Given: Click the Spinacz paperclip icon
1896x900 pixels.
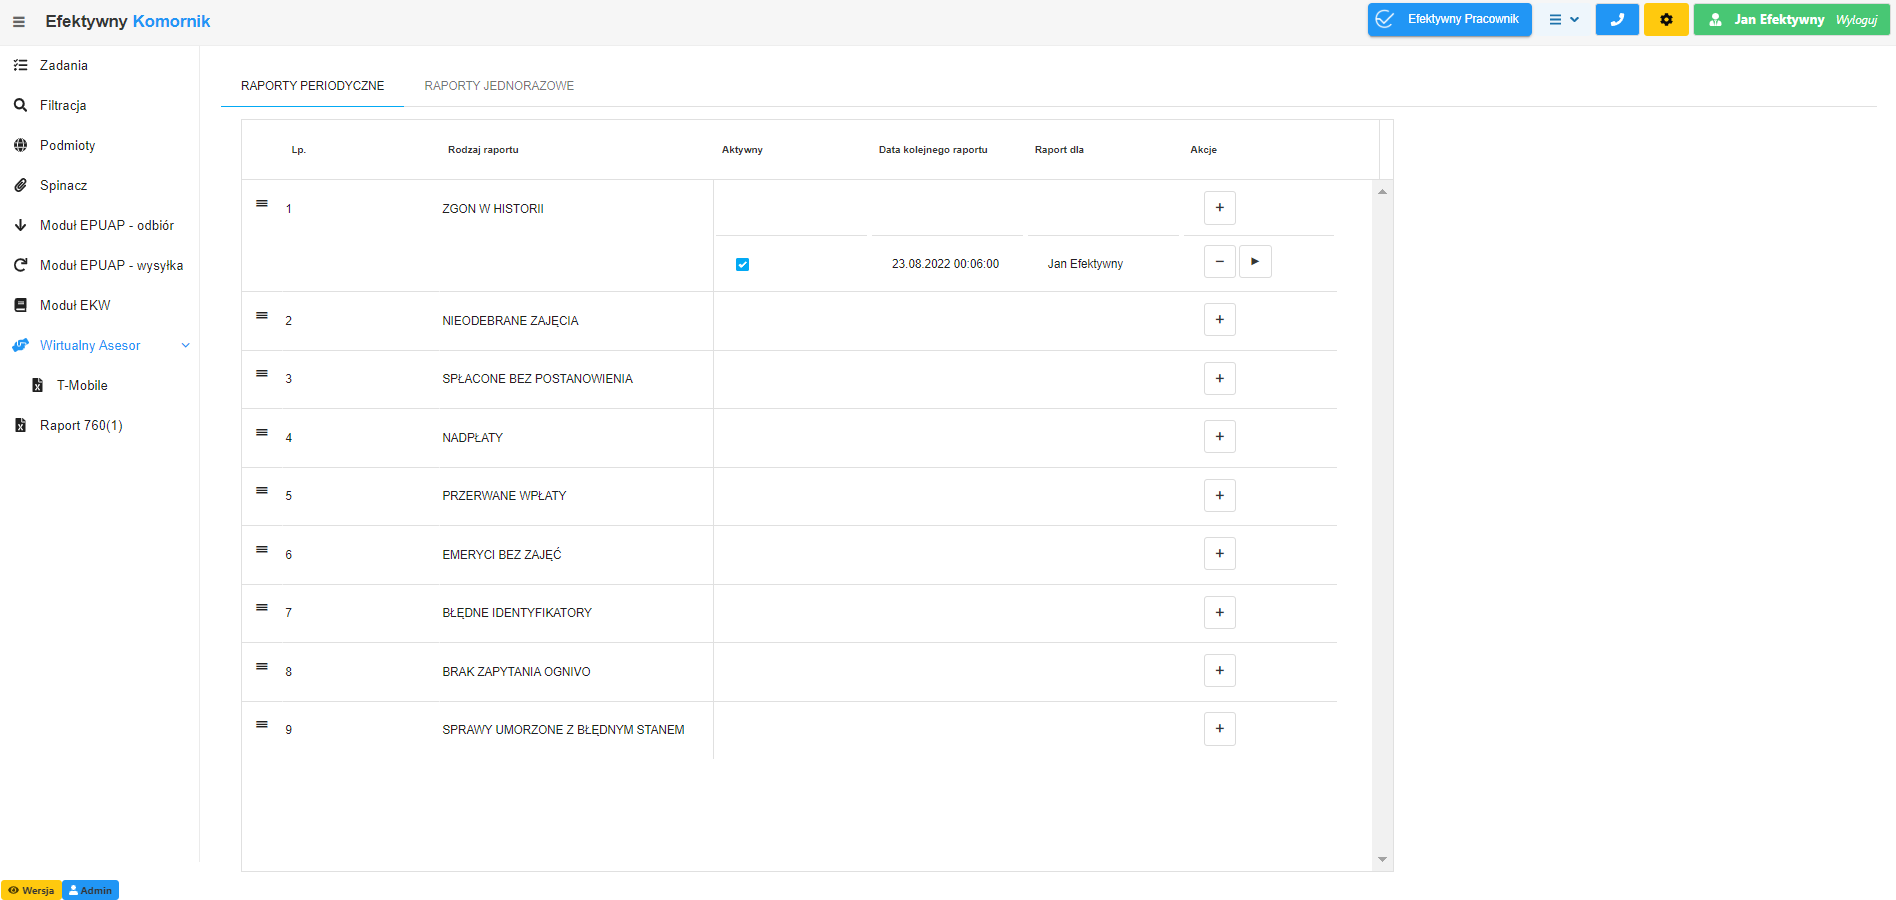Looking at the screenshot, I should [x=20, y=185].
